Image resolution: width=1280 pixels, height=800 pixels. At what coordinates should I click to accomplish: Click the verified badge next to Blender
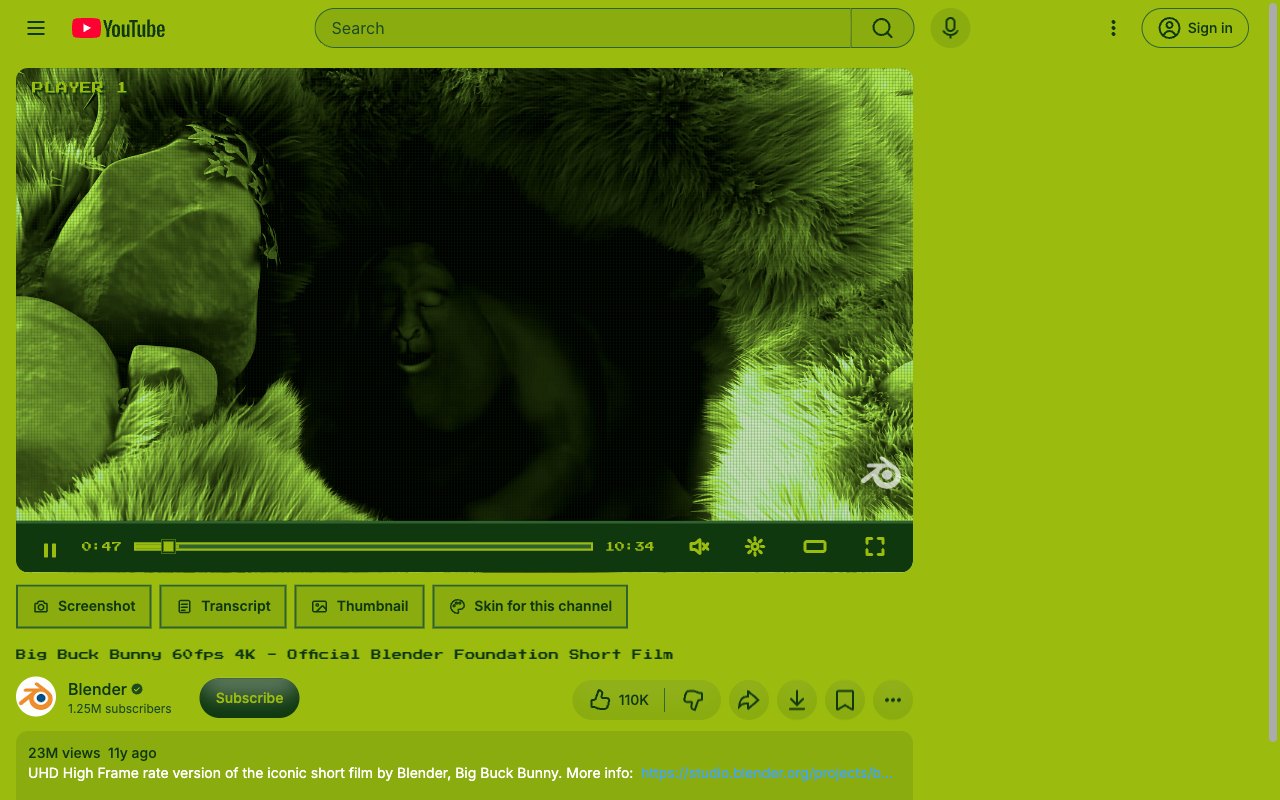pos(137,689)
